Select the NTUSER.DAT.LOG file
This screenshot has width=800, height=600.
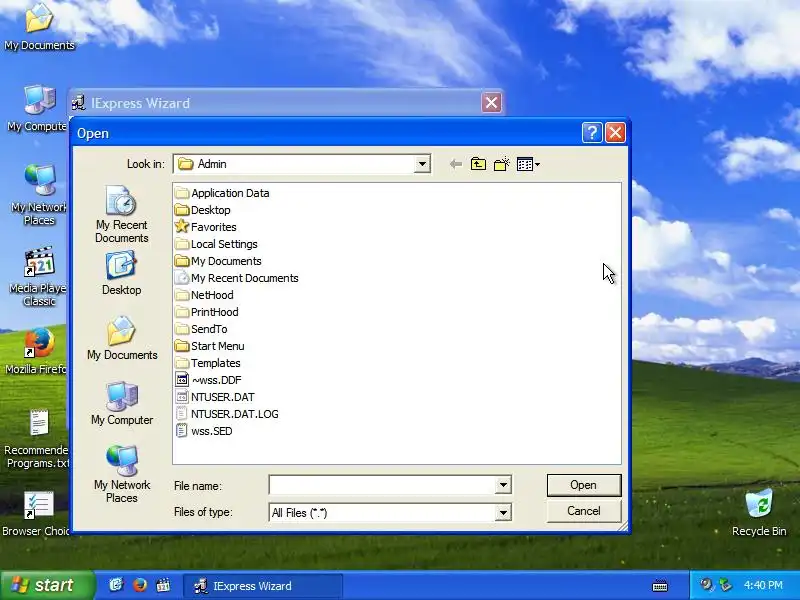click(x=227, y=414)
